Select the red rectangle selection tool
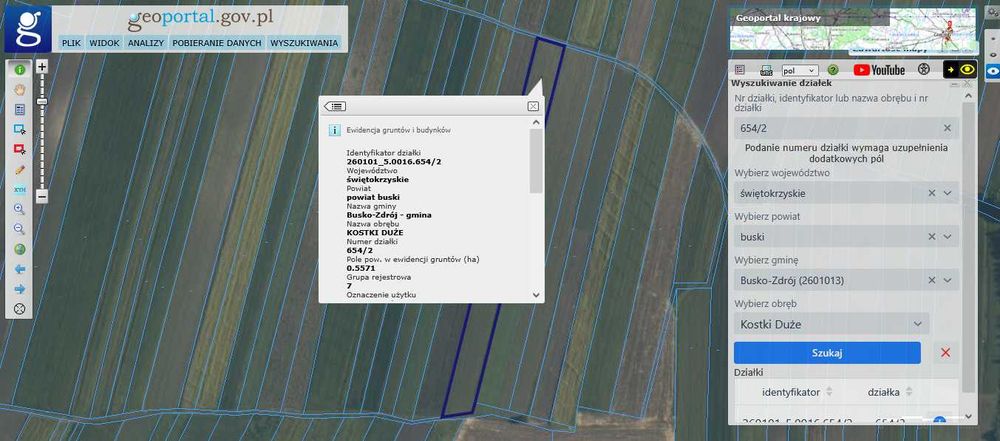The height and width of the screenshot is (441, 1000). coord(20,149)
